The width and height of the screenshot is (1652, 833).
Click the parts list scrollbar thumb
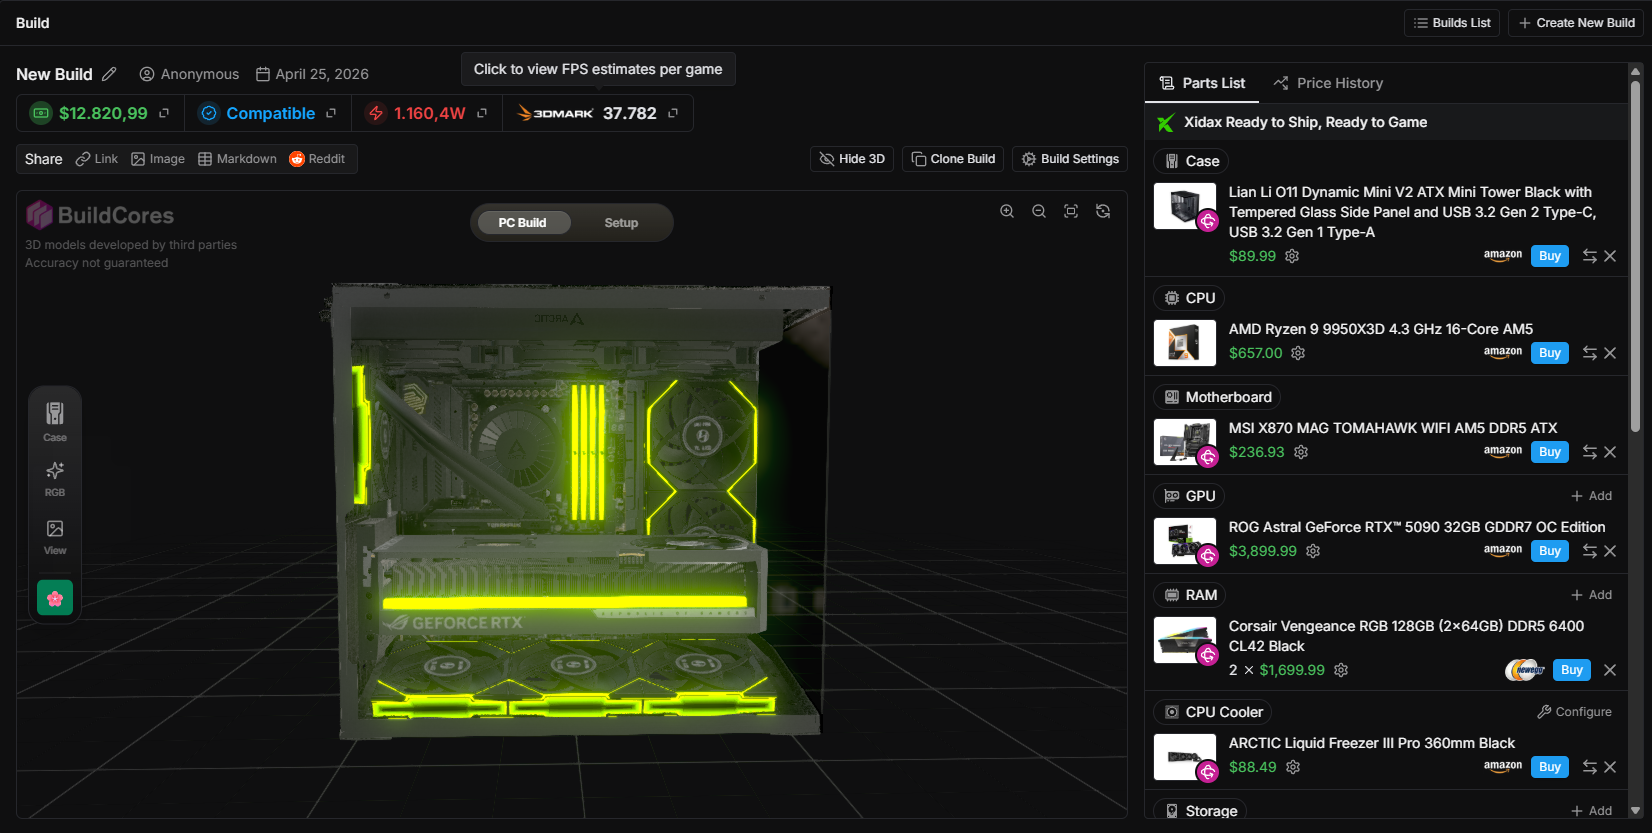1636,255
